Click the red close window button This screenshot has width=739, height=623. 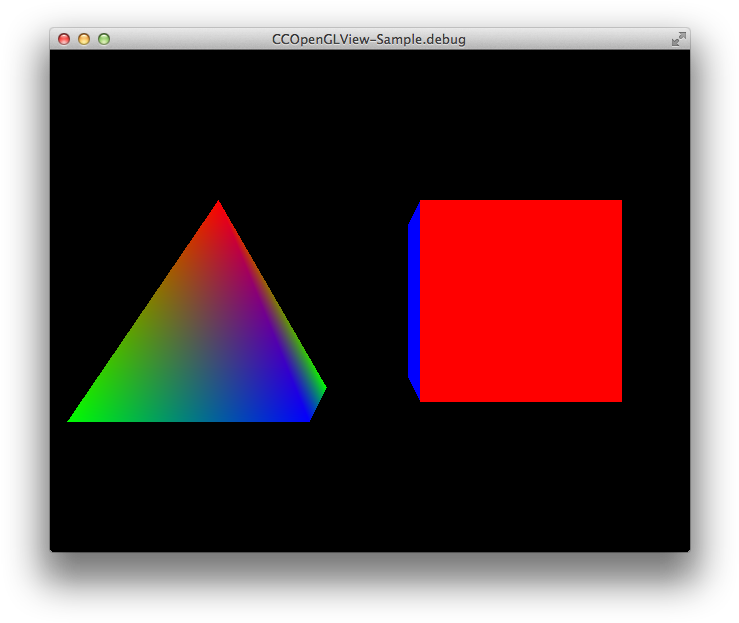pos(64,39)
